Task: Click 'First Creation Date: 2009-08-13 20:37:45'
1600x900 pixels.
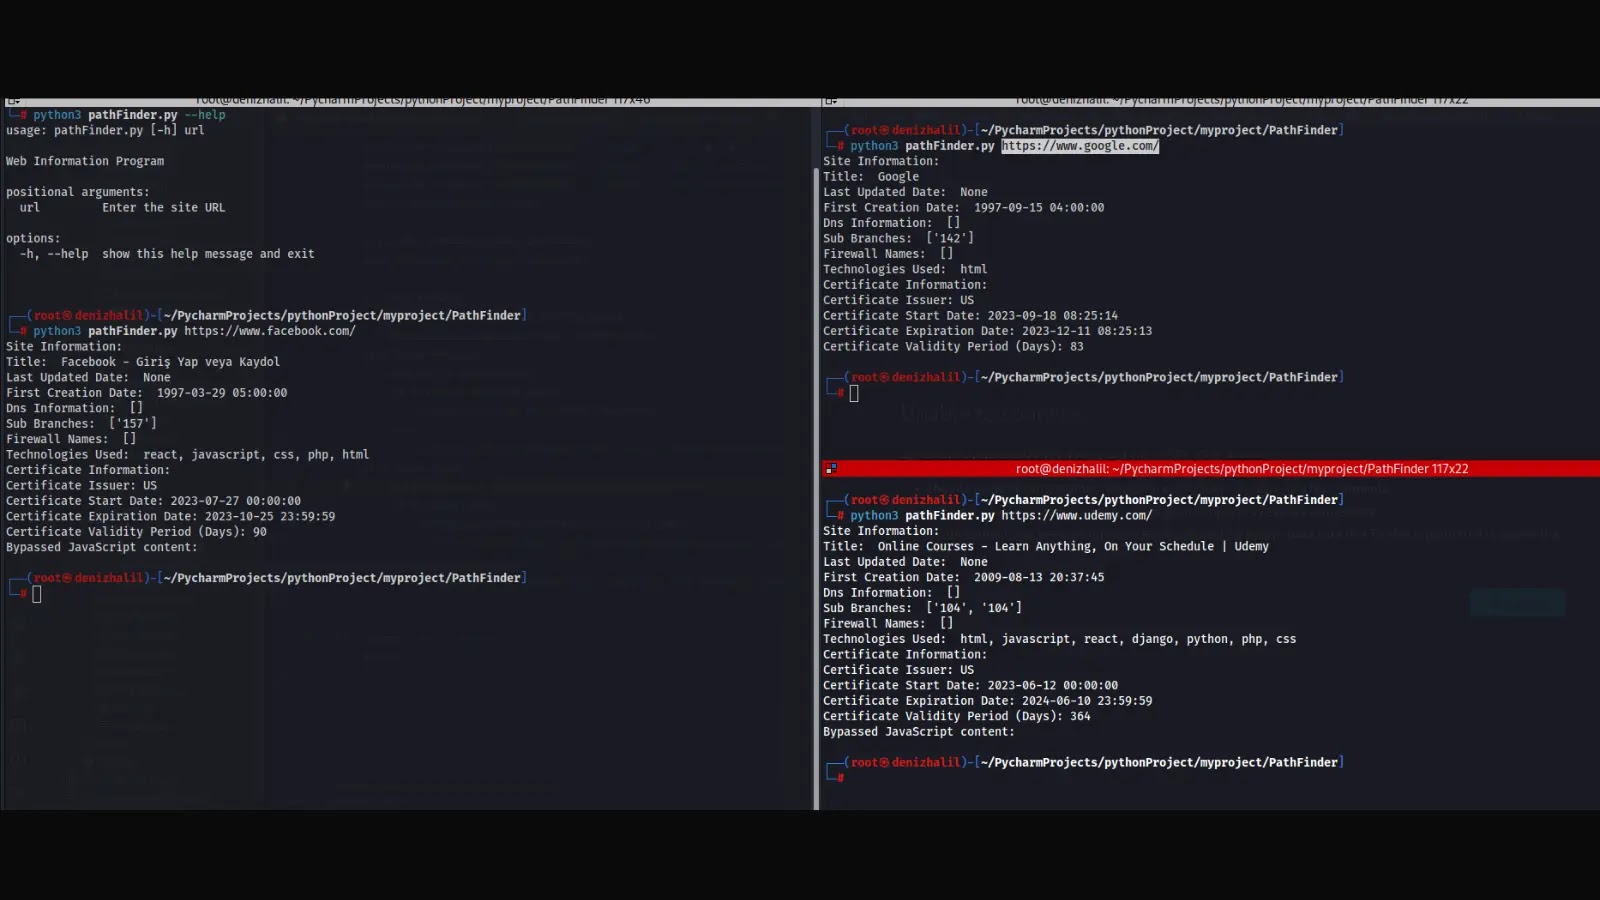Action: 964,577
